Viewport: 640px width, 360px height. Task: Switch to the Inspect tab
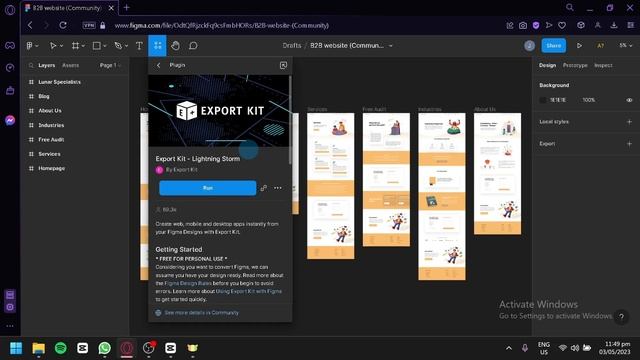coord(603,65)
